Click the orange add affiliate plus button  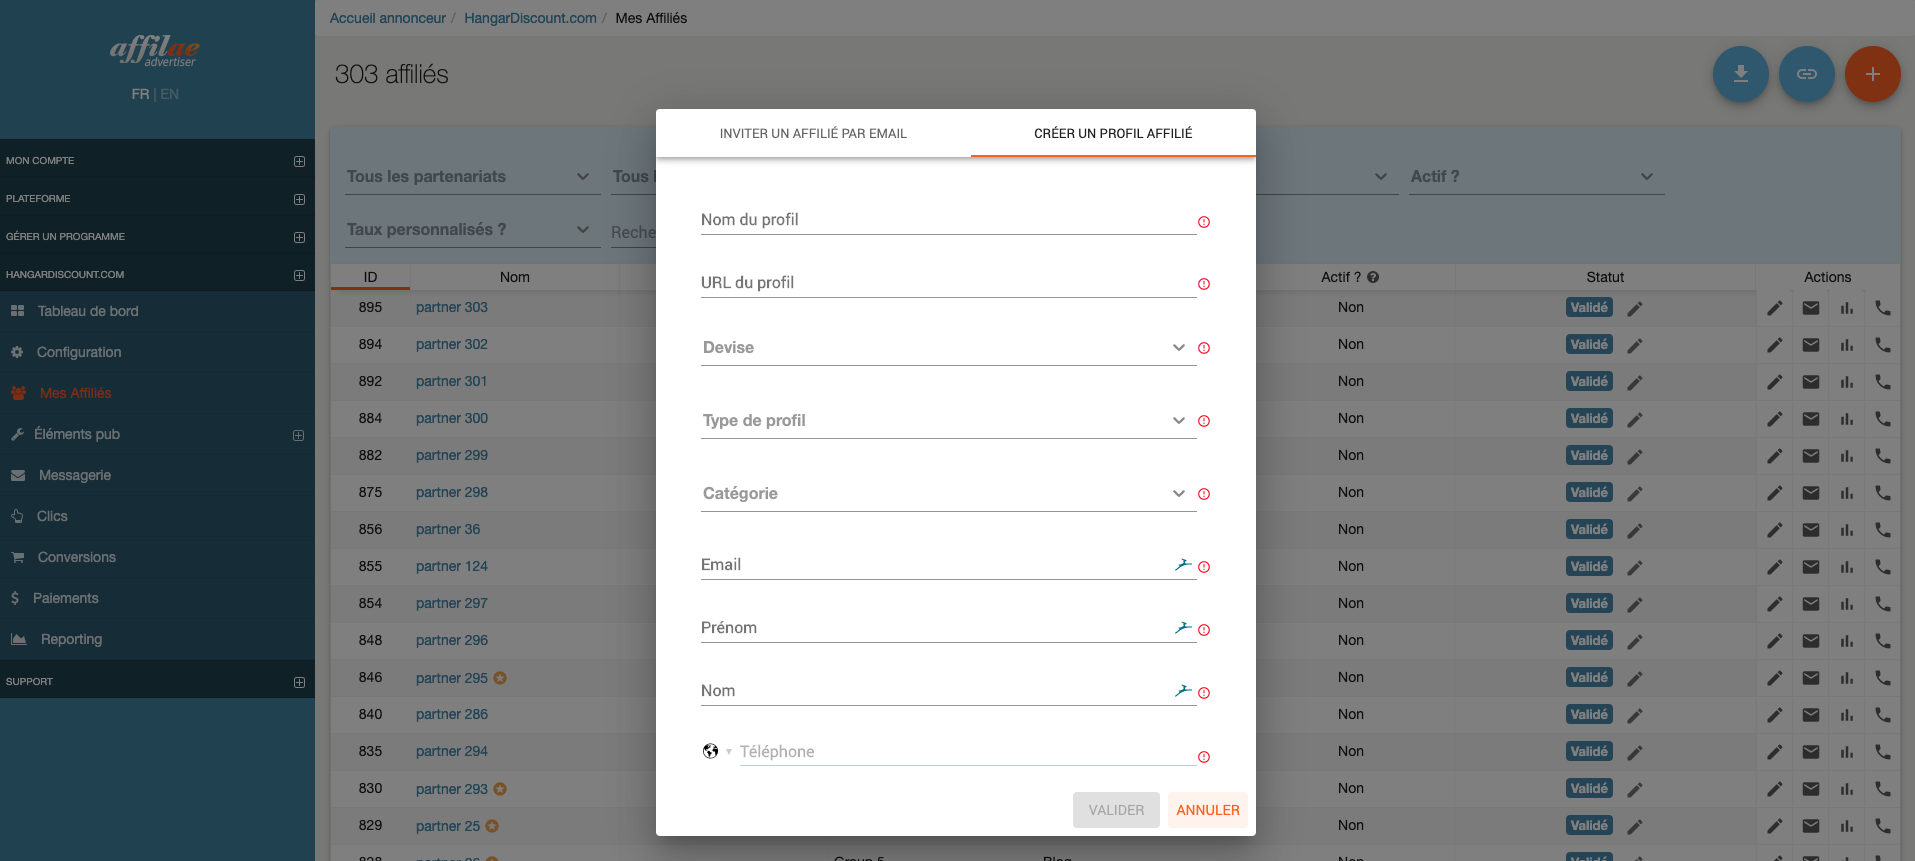coord(1872,74)
